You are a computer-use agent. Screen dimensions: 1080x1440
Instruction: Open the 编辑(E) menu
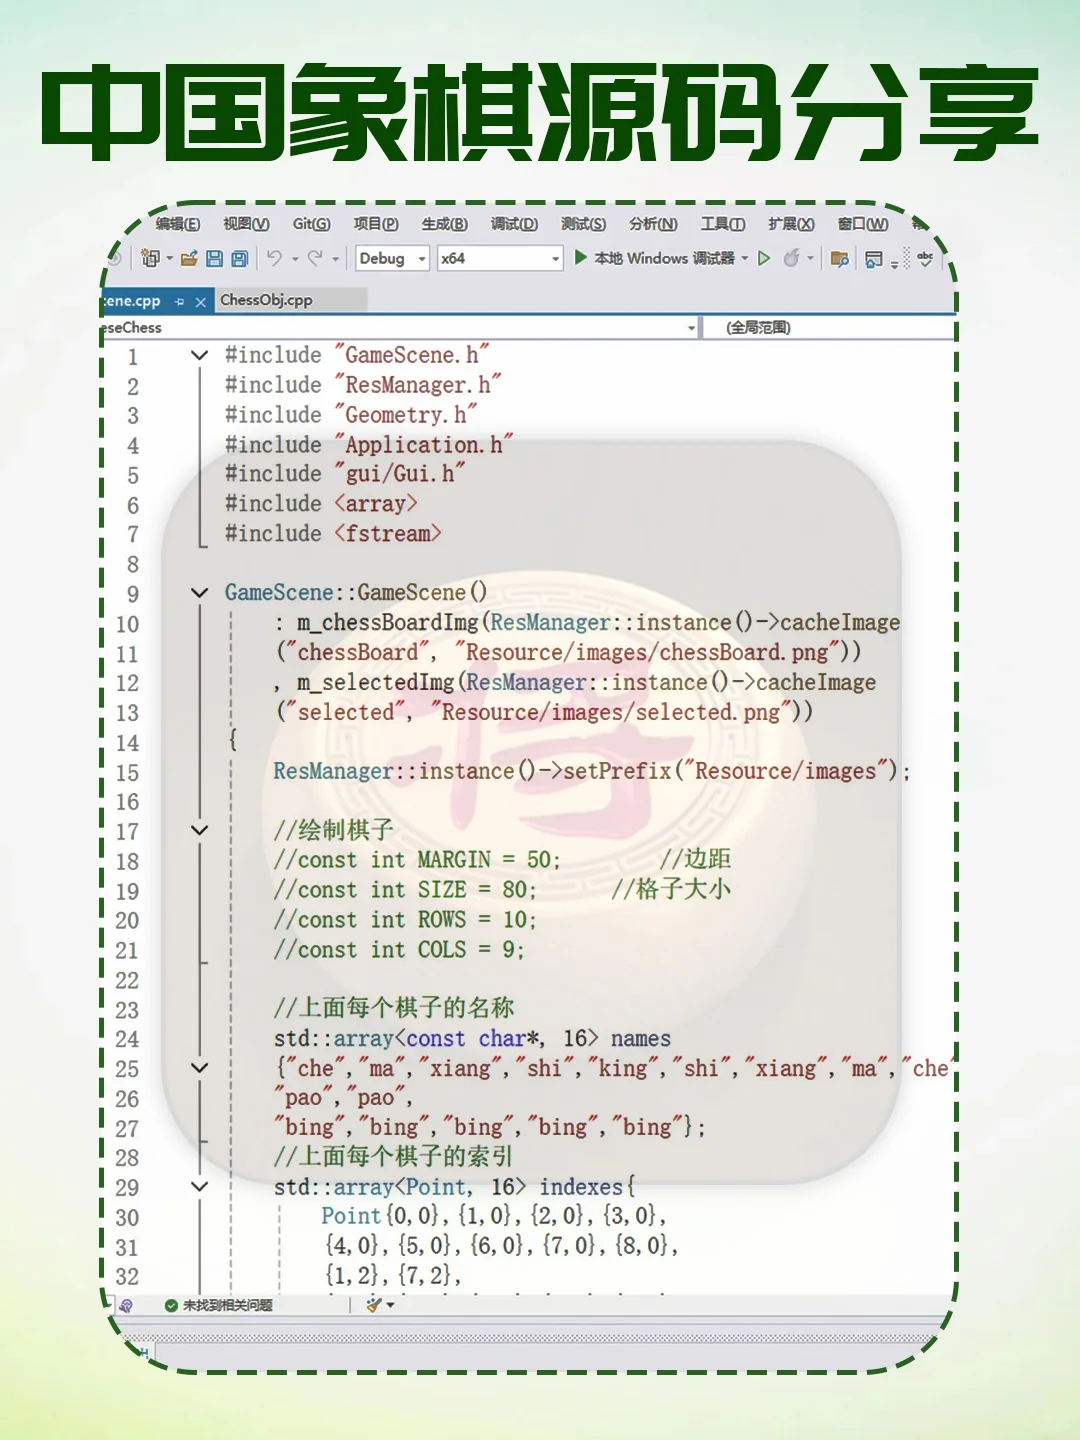point(178,224)
